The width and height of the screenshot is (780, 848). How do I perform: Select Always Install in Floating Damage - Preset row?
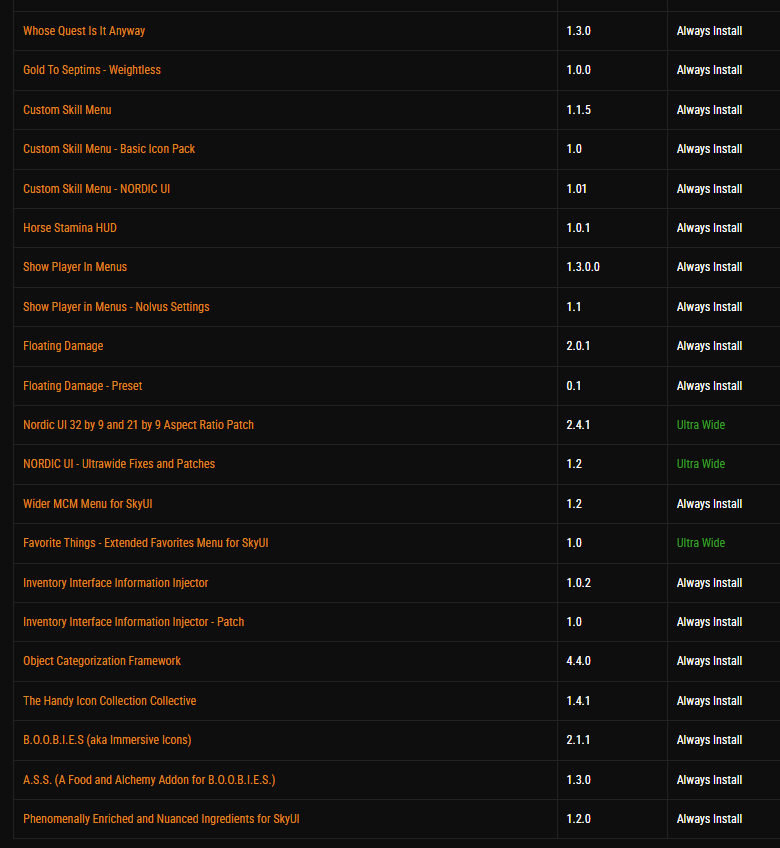tap(709, 386)
